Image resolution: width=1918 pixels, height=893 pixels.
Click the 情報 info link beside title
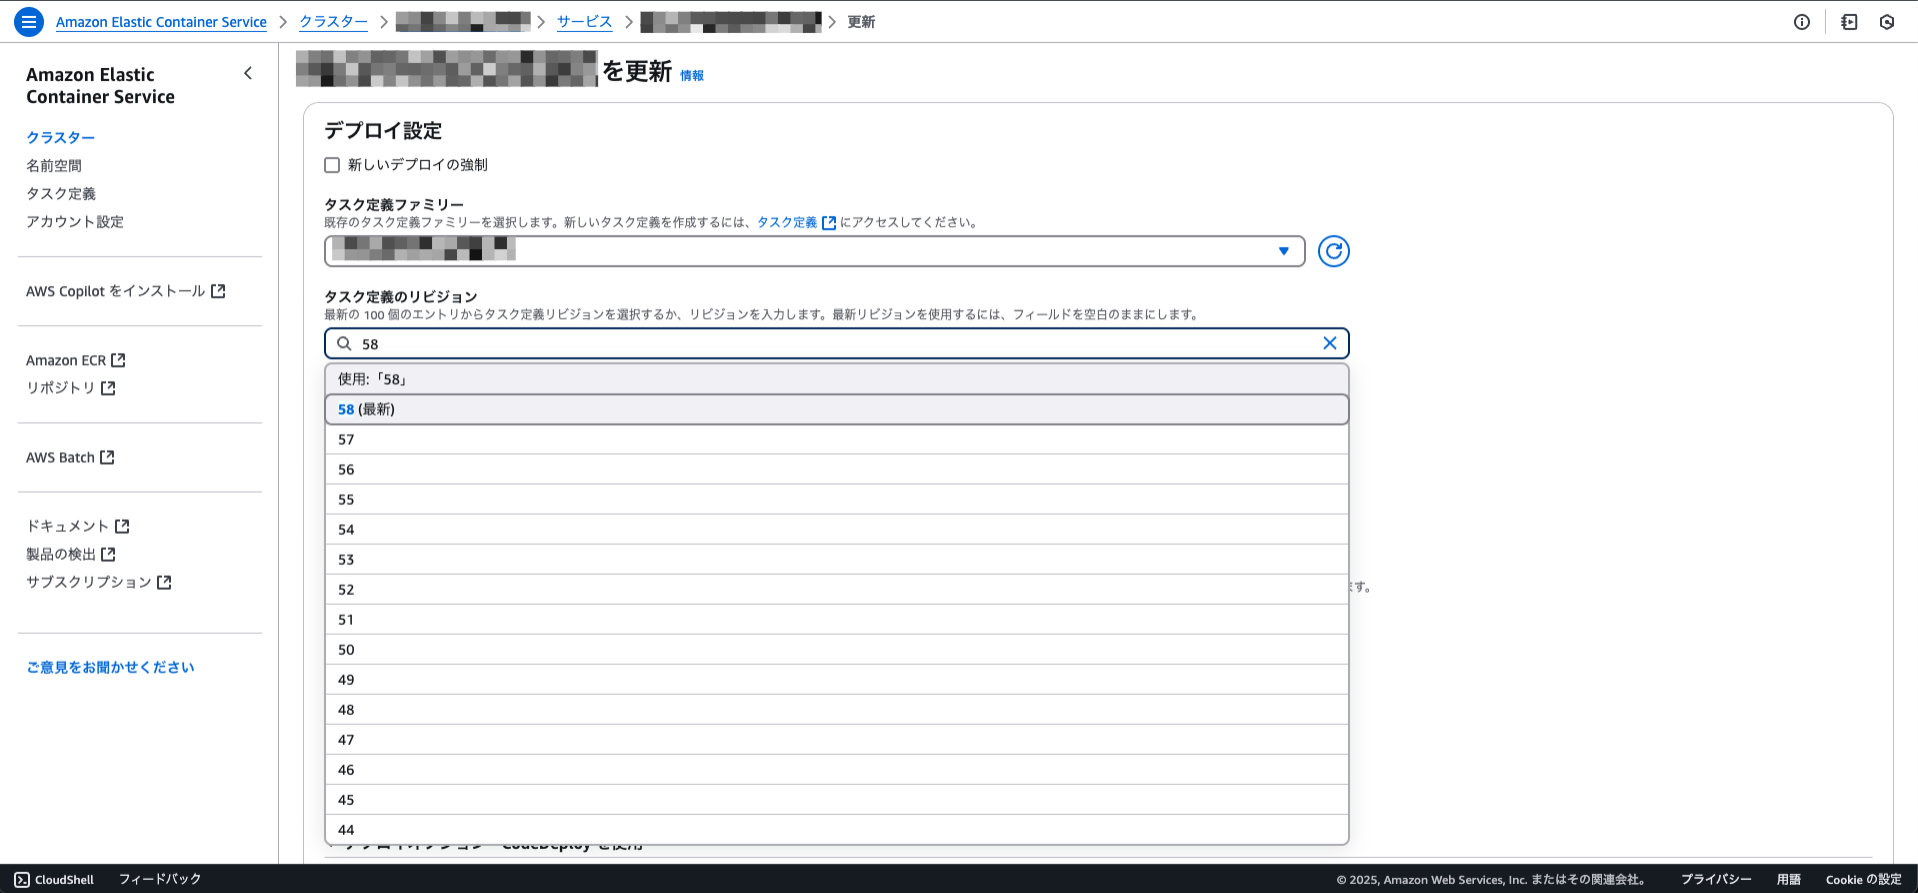click(x=692, y=75)
